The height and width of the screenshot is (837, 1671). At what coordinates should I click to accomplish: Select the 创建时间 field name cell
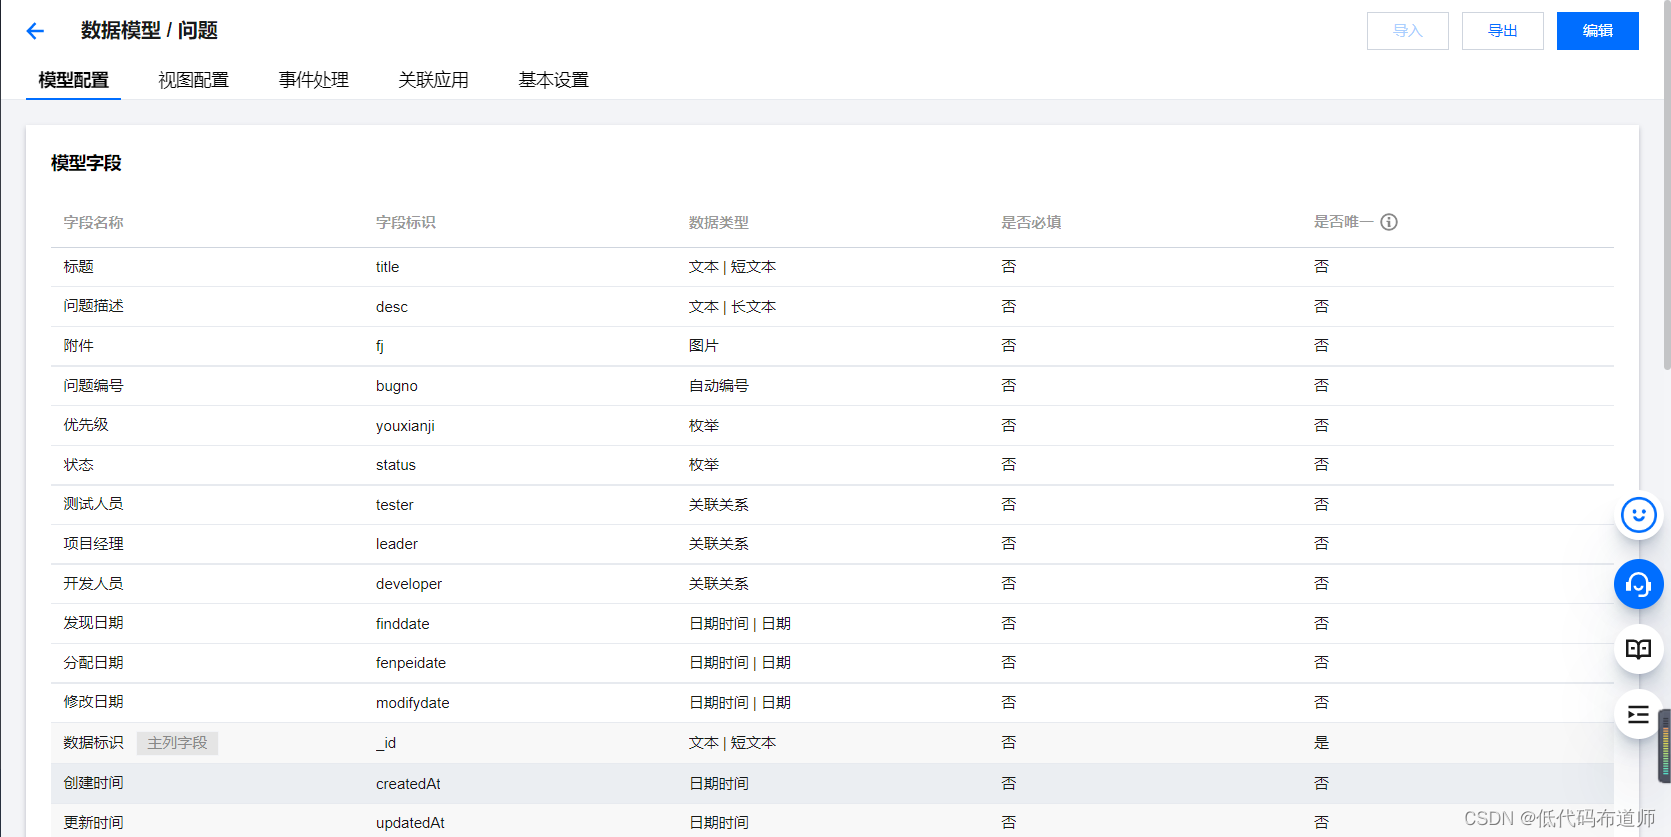[94, 783]
